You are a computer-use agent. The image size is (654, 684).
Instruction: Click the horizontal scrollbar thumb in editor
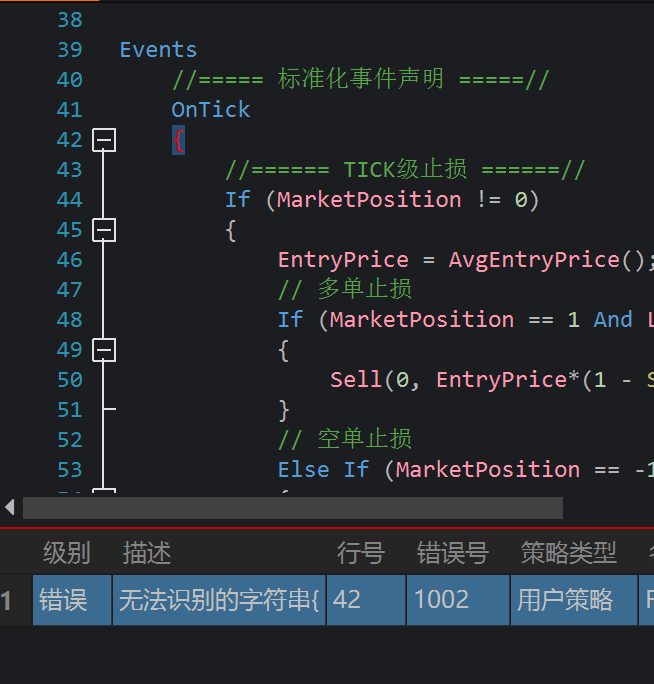(292, 508)
